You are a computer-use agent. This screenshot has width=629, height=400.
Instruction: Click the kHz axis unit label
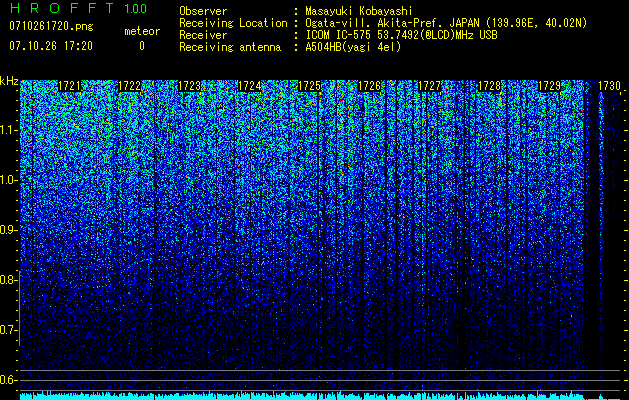(x=9, y=81)
